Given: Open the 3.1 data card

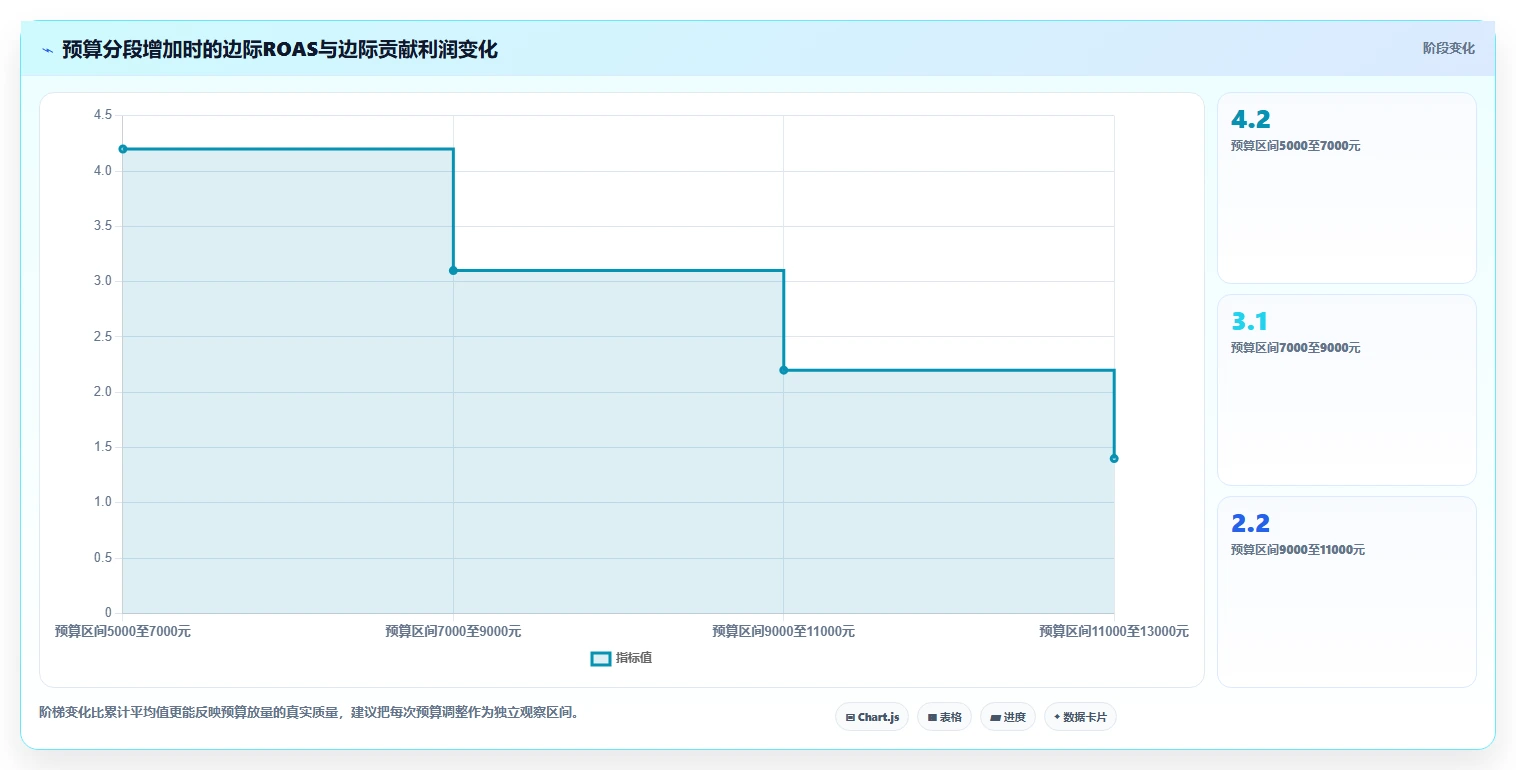Looking at the screenshot, I should pyautogui.click(x=1346, y=390).
